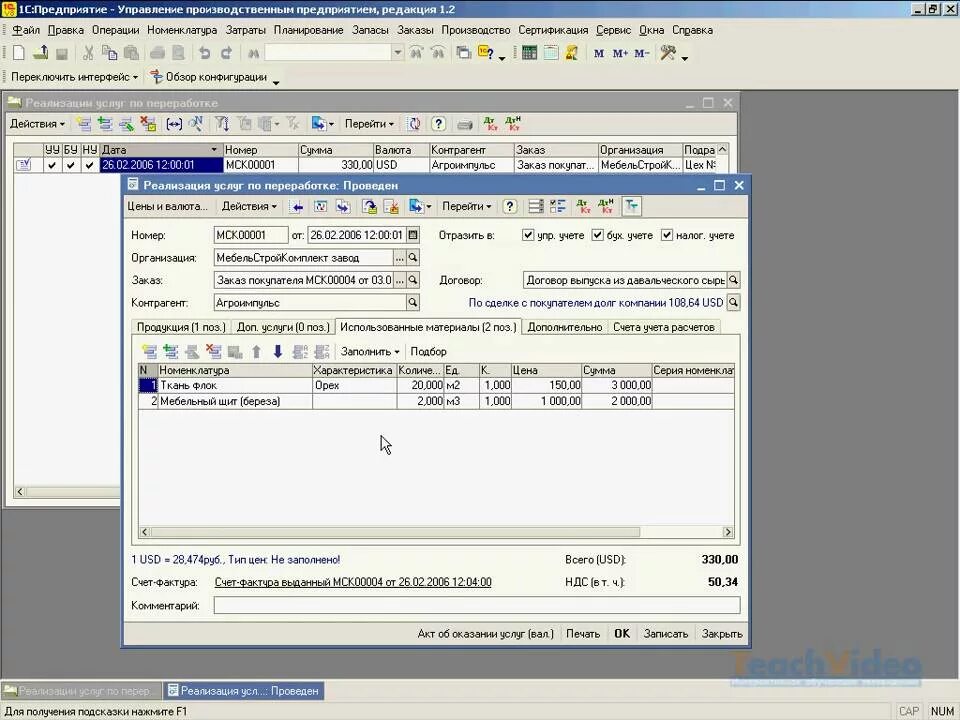
Task: Toggle the упр. учете checkbox
Action: (x=528, y=235)
